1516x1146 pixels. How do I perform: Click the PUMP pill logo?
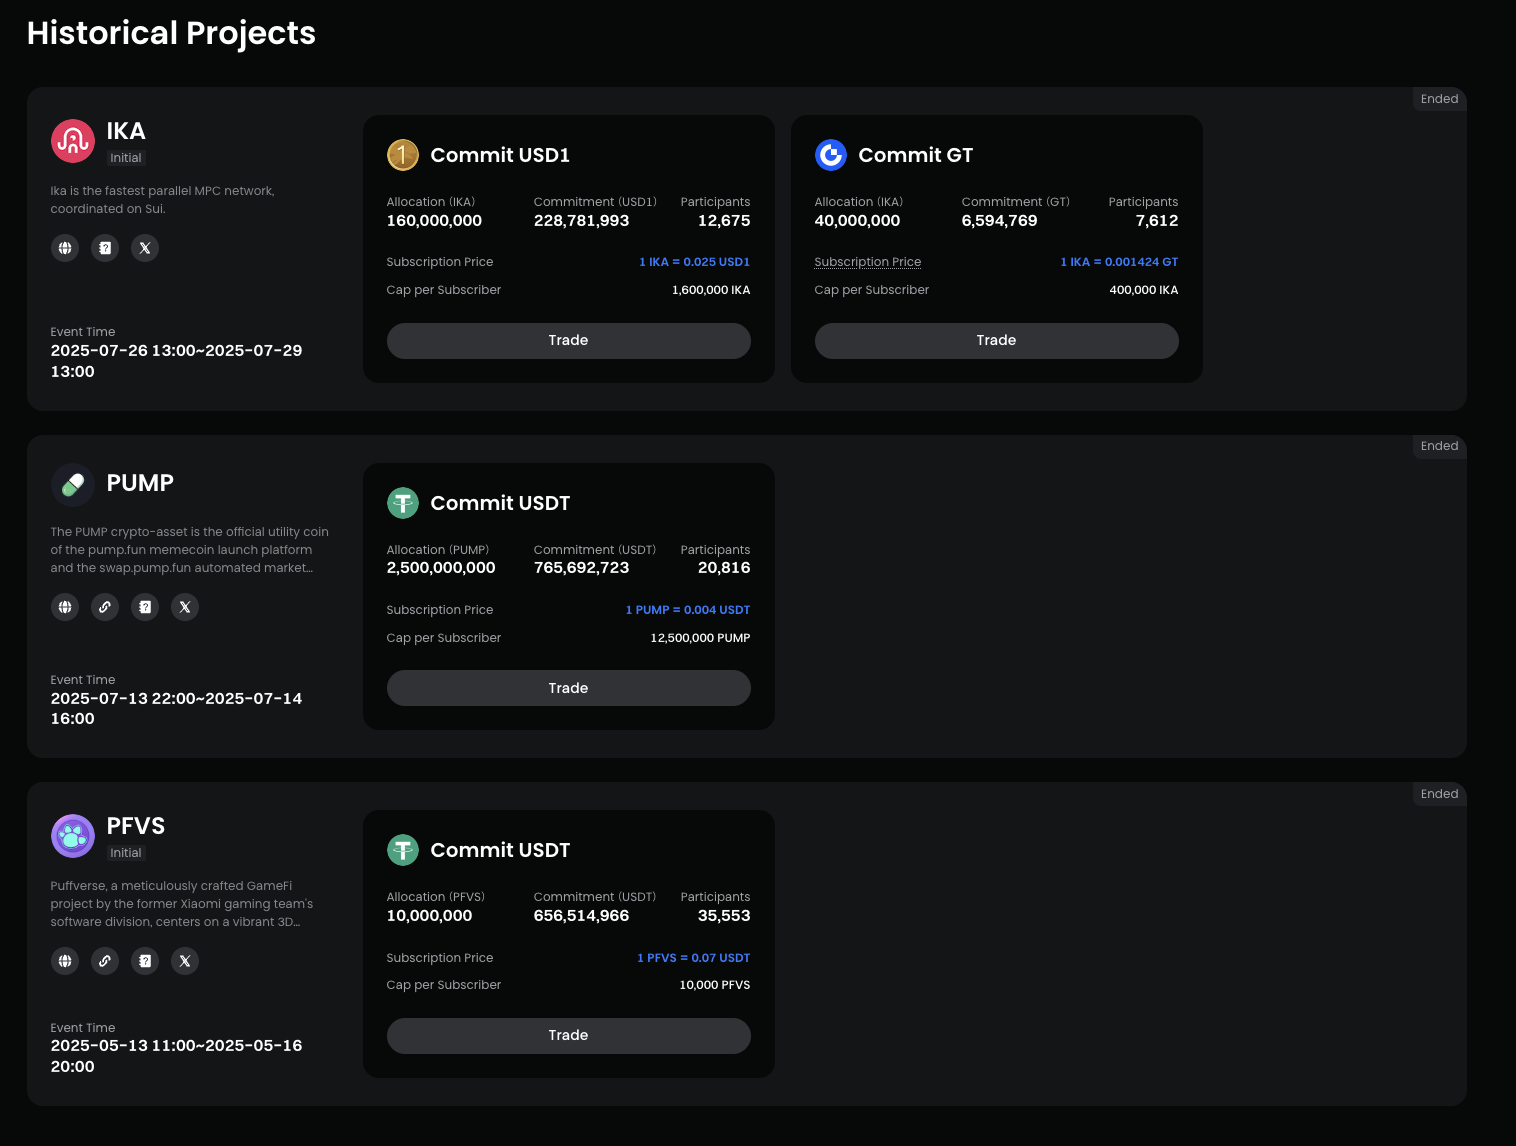pos(73,485)
